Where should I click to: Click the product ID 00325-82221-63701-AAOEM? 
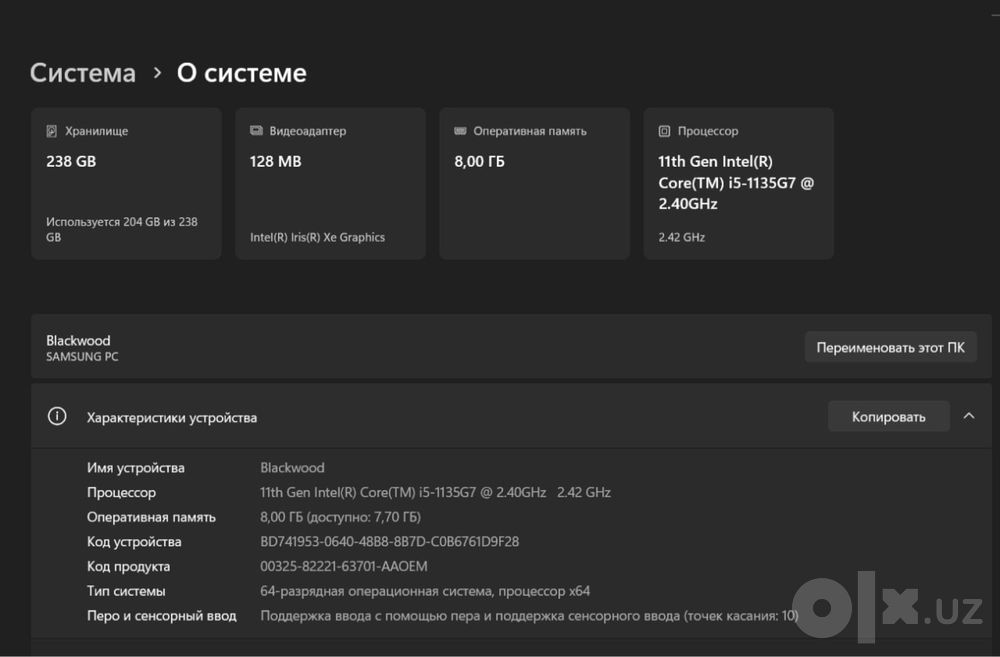344,566
